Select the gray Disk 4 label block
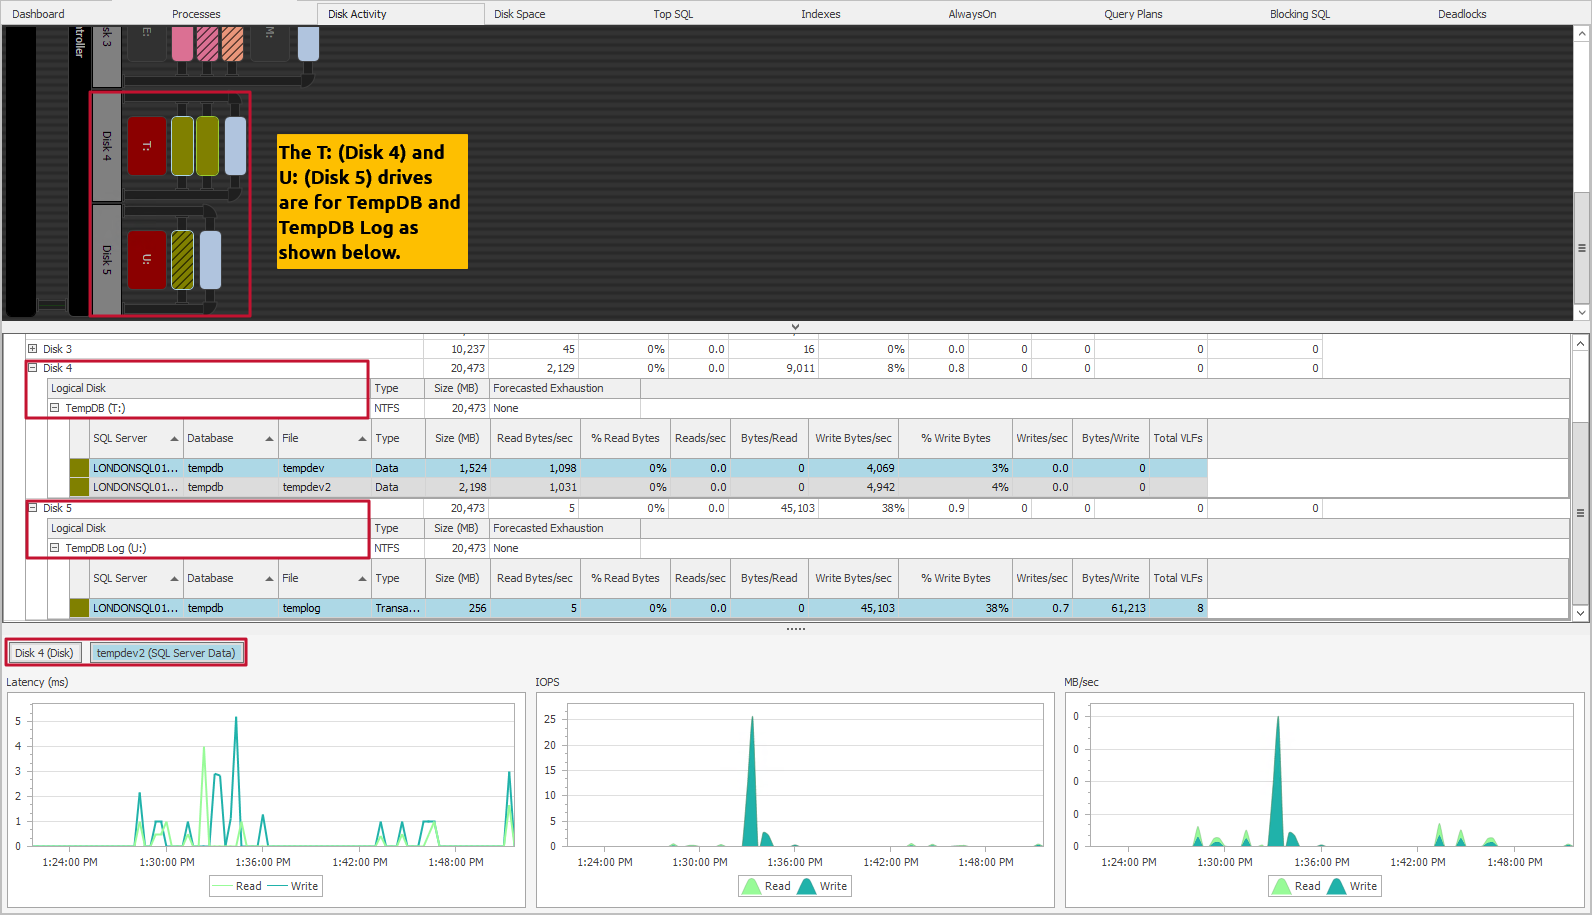The width and height of the screenshot is (1592, 915). pyautogui.click(x=107, y=146)
